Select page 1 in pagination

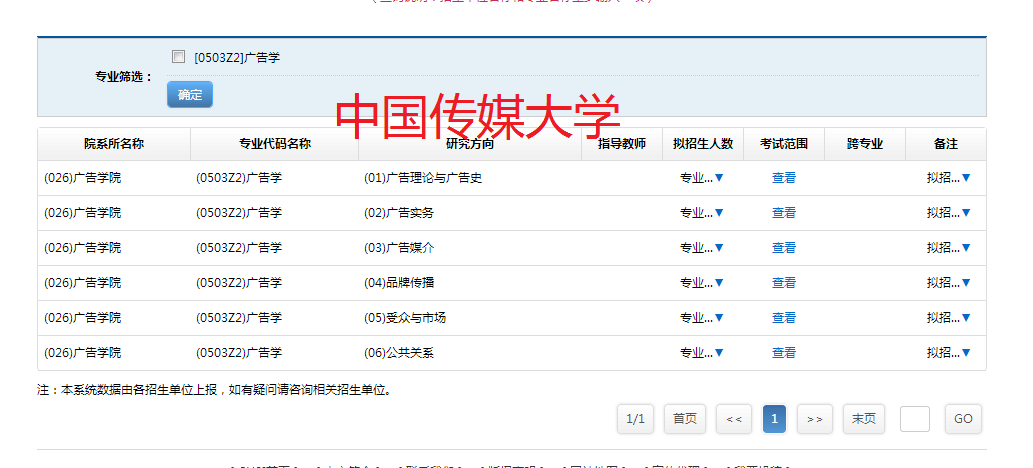pyautogui.click(x=774, y=419)
